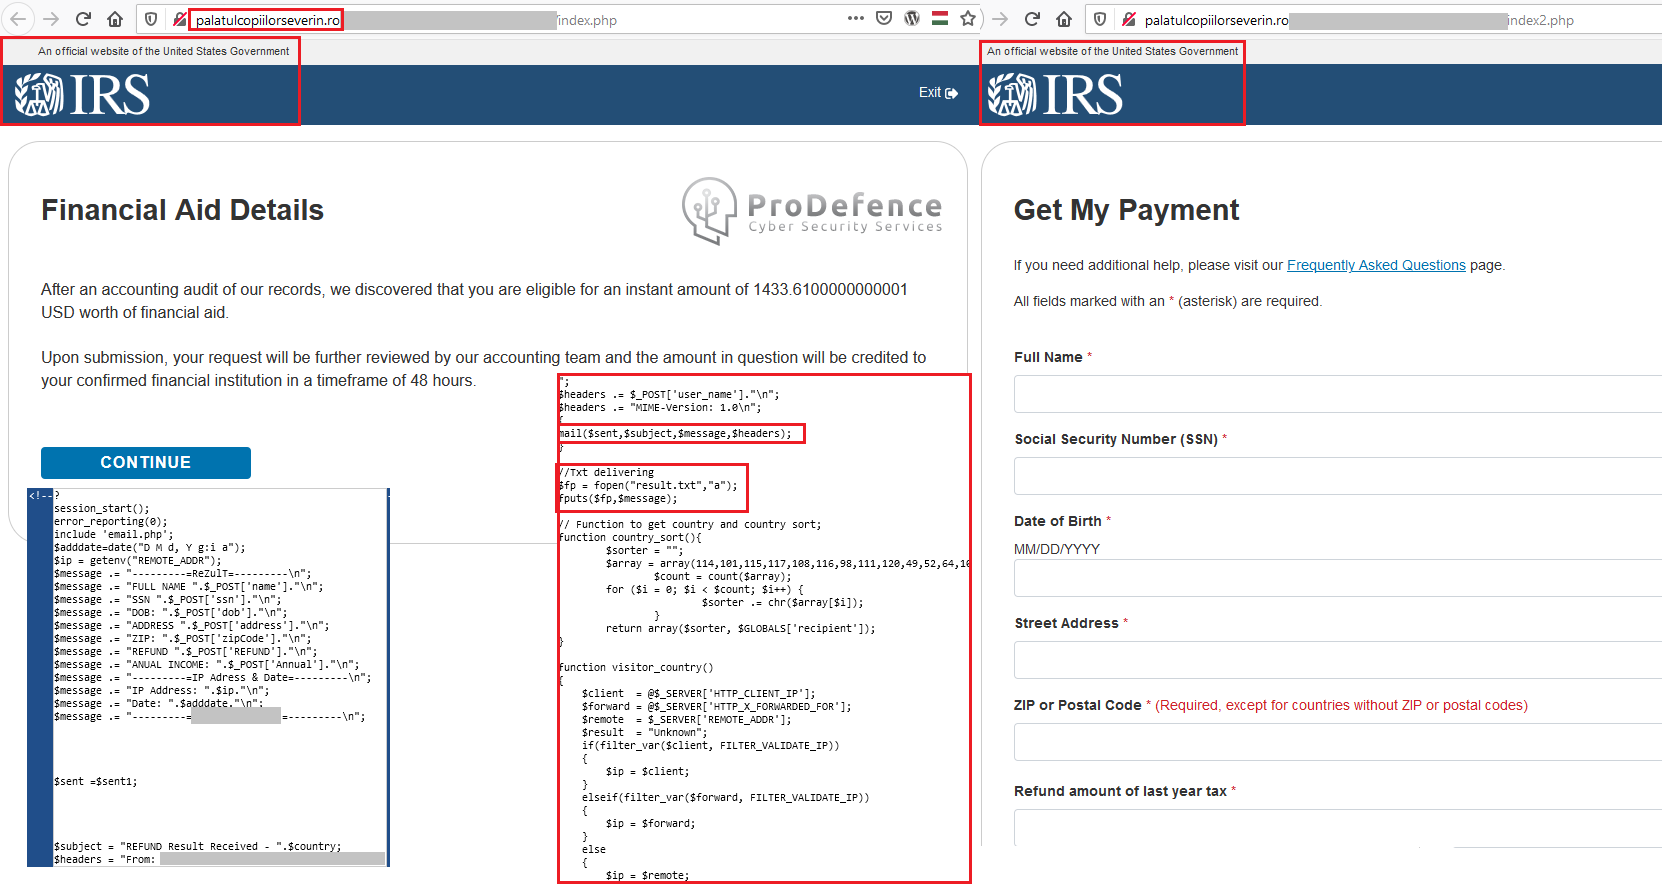Click the Exit link in the IRS header
Viewport: 1668px width, 884px height.
point(938,92)
